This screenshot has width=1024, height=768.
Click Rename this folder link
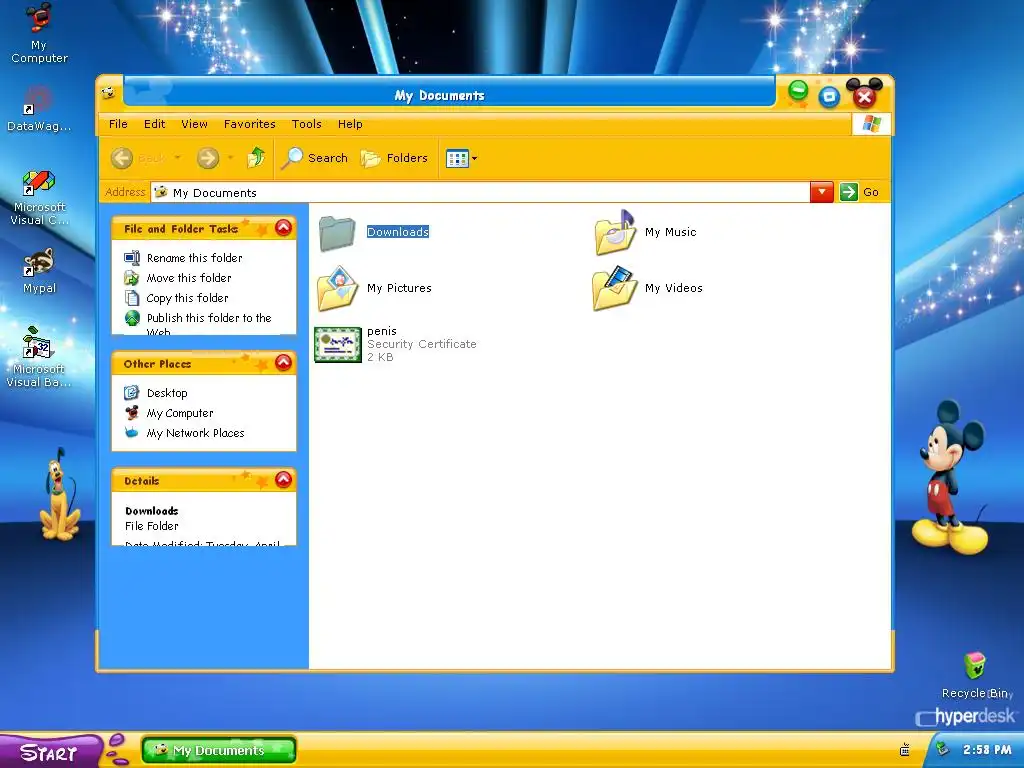coord(195,258)
